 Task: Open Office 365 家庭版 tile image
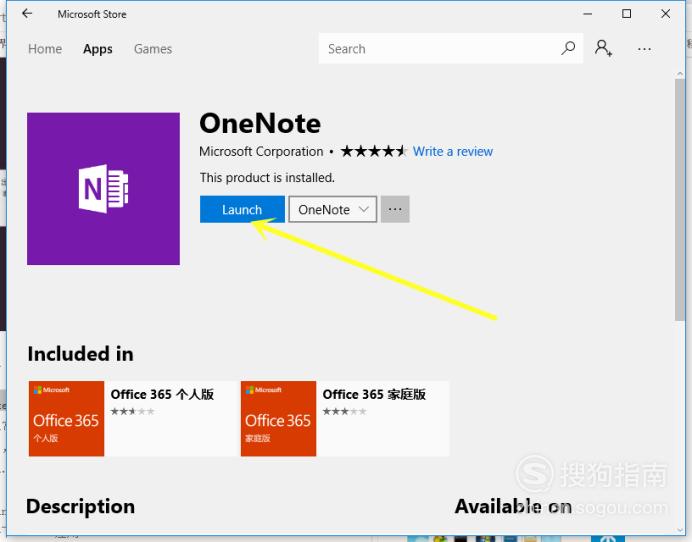278,418
